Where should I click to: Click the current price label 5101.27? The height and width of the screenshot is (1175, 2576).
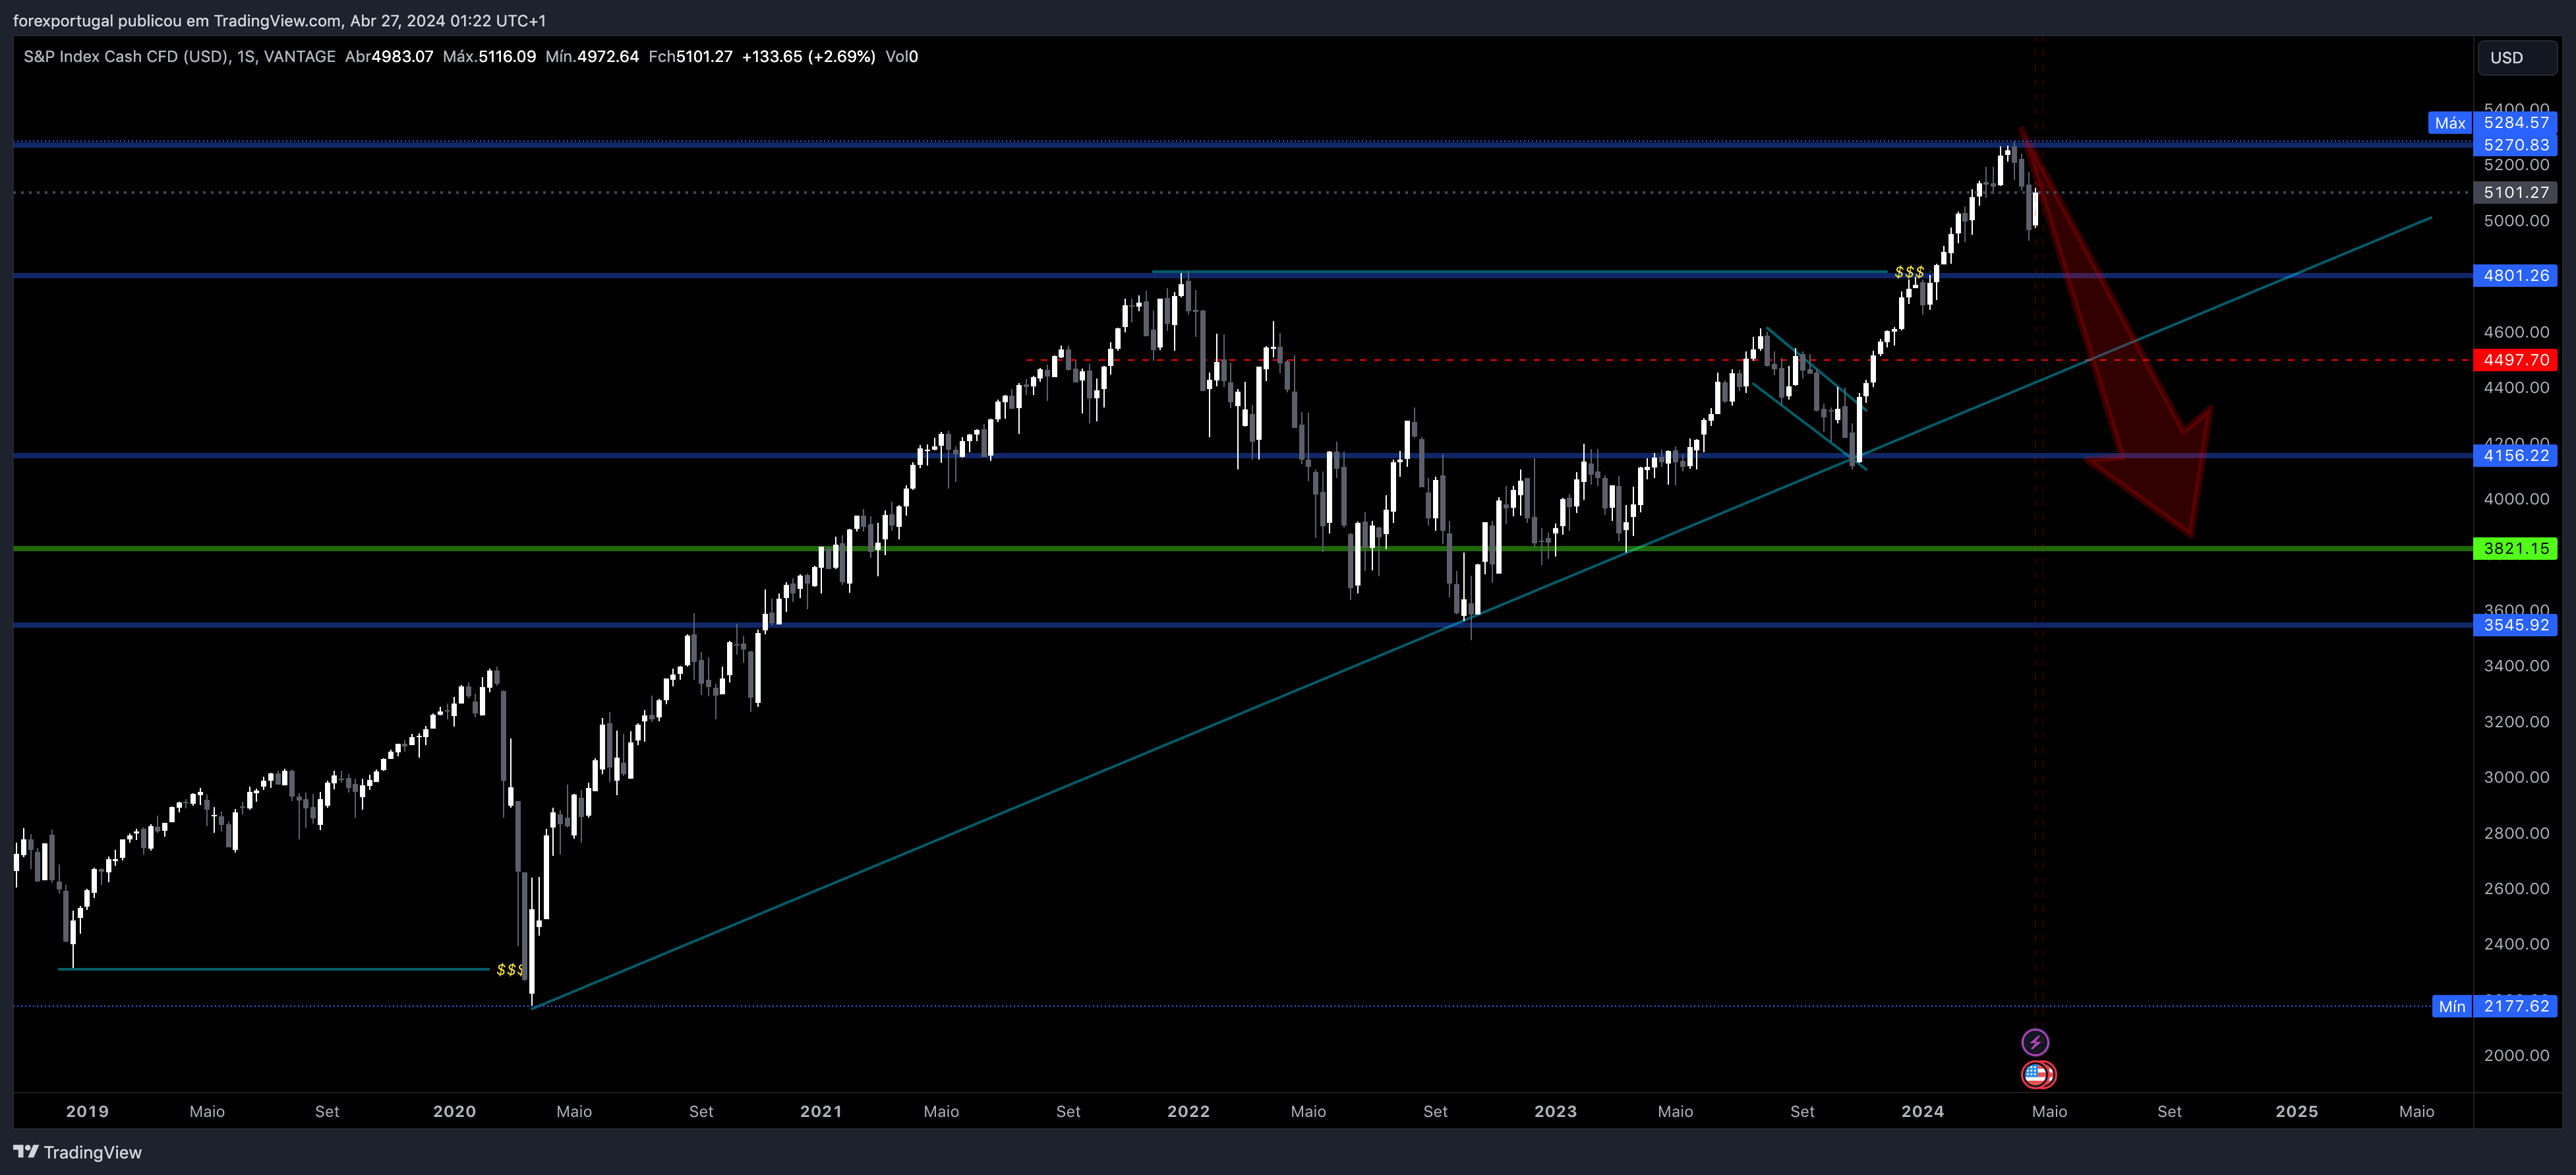click(x=2515, y=192)
